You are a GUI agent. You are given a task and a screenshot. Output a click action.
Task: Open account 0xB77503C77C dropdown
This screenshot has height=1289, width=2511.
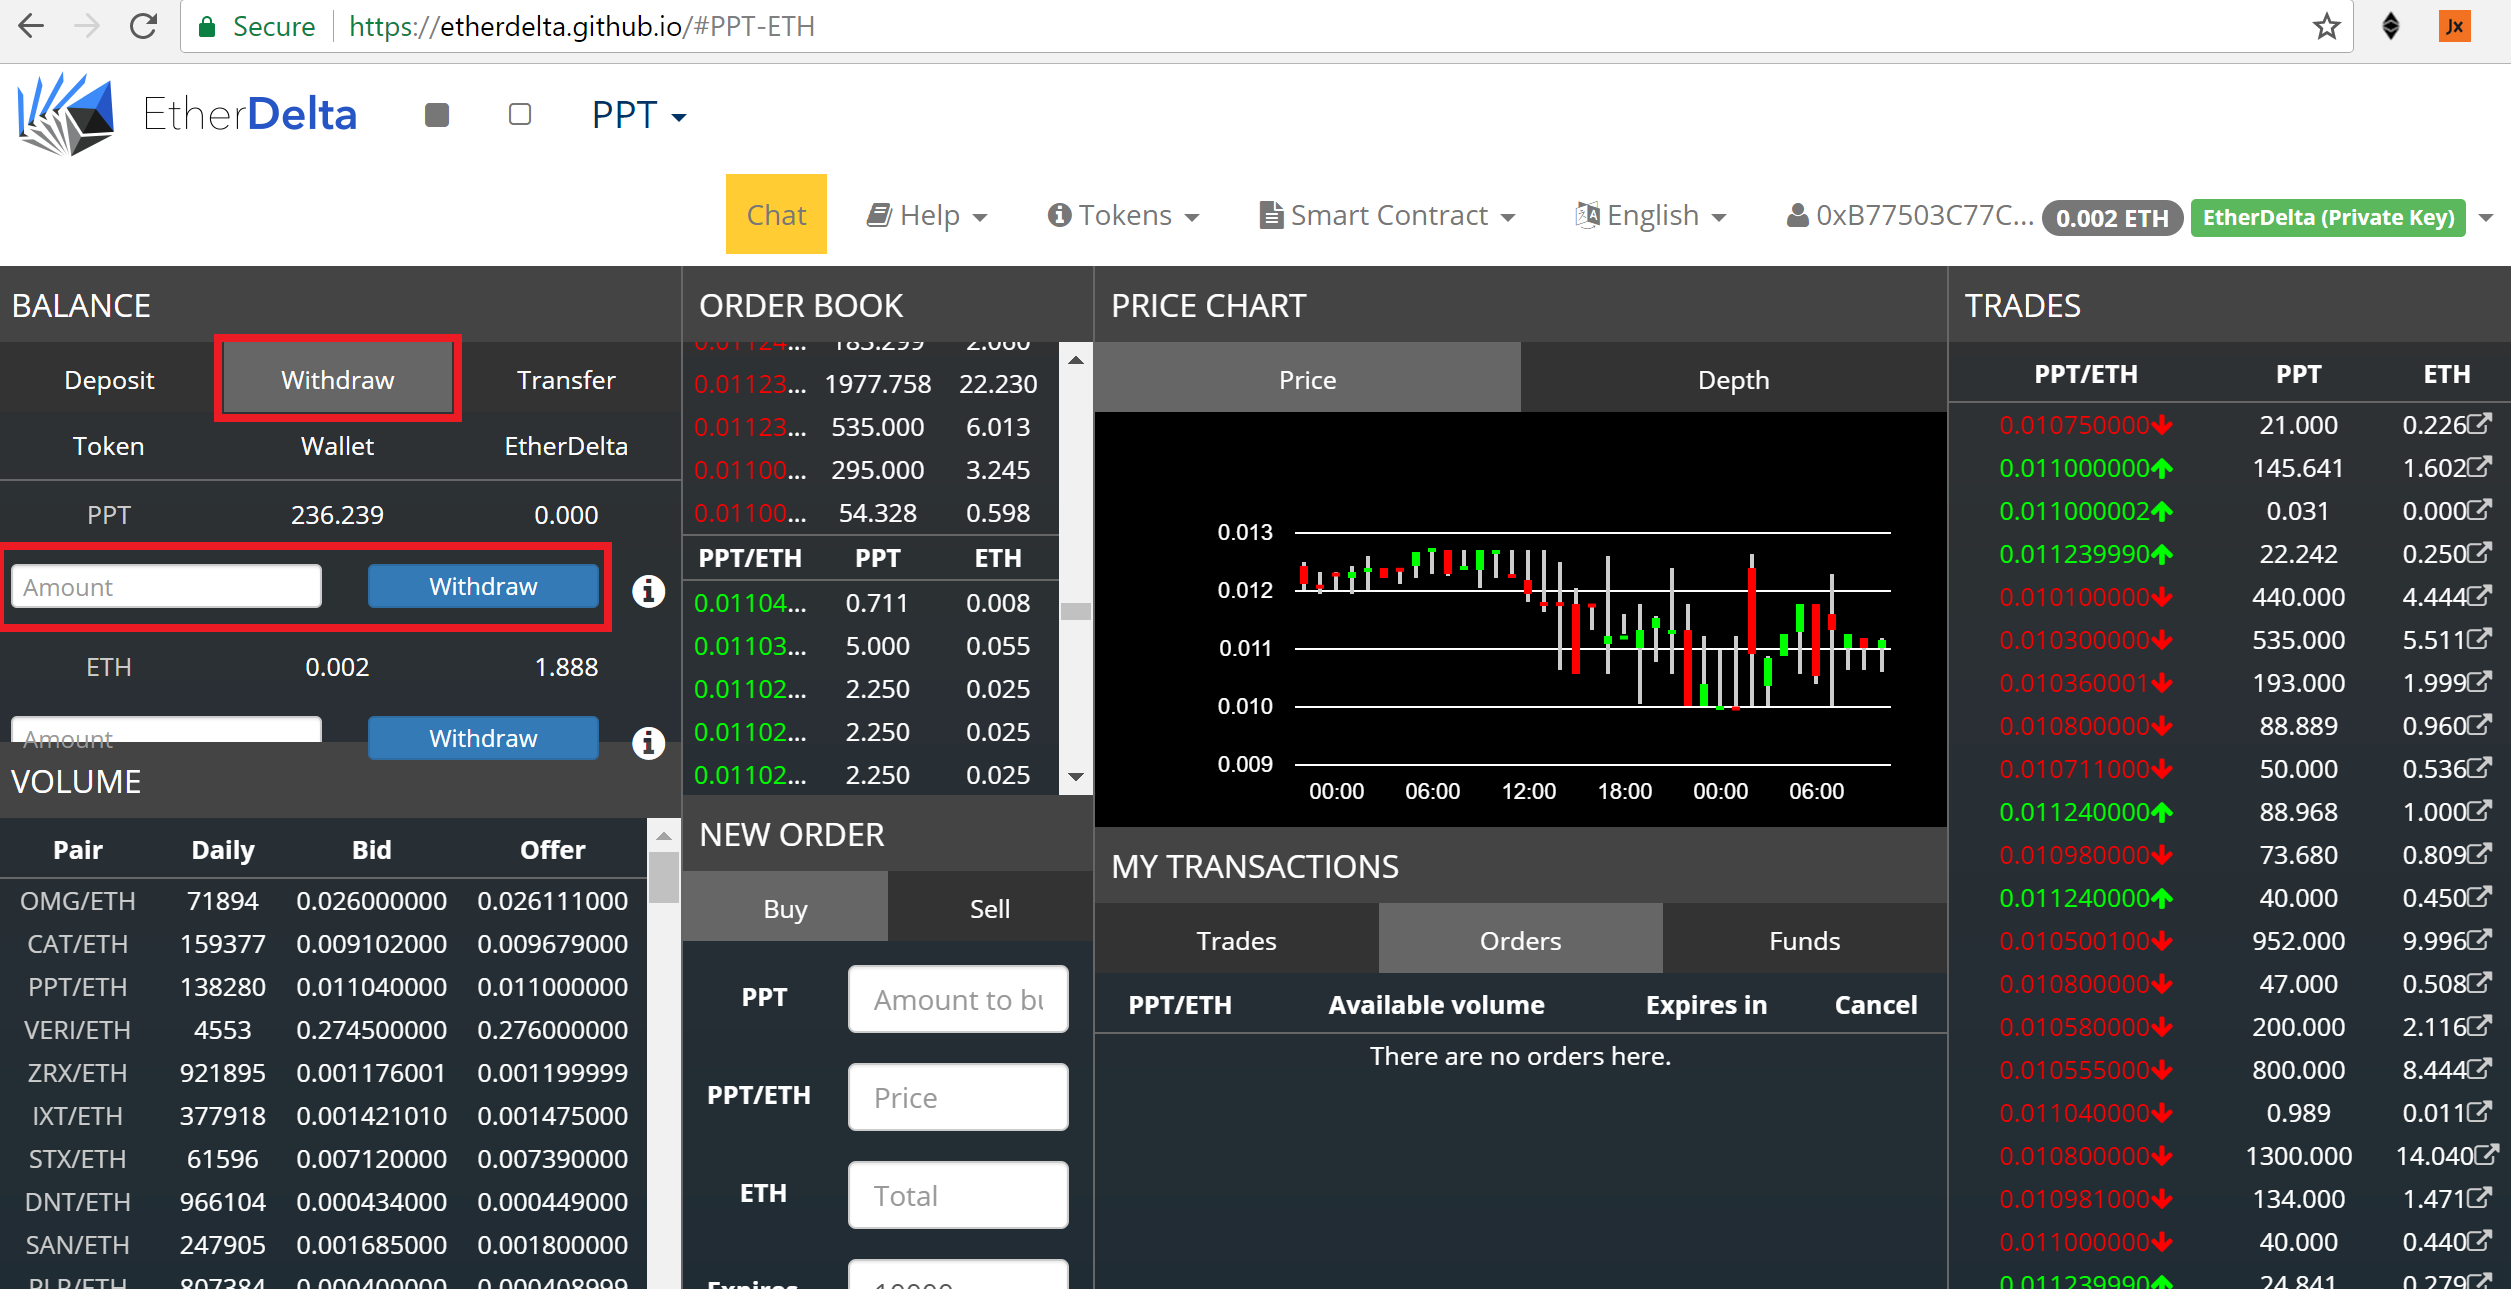click(x=1909, y=215)
